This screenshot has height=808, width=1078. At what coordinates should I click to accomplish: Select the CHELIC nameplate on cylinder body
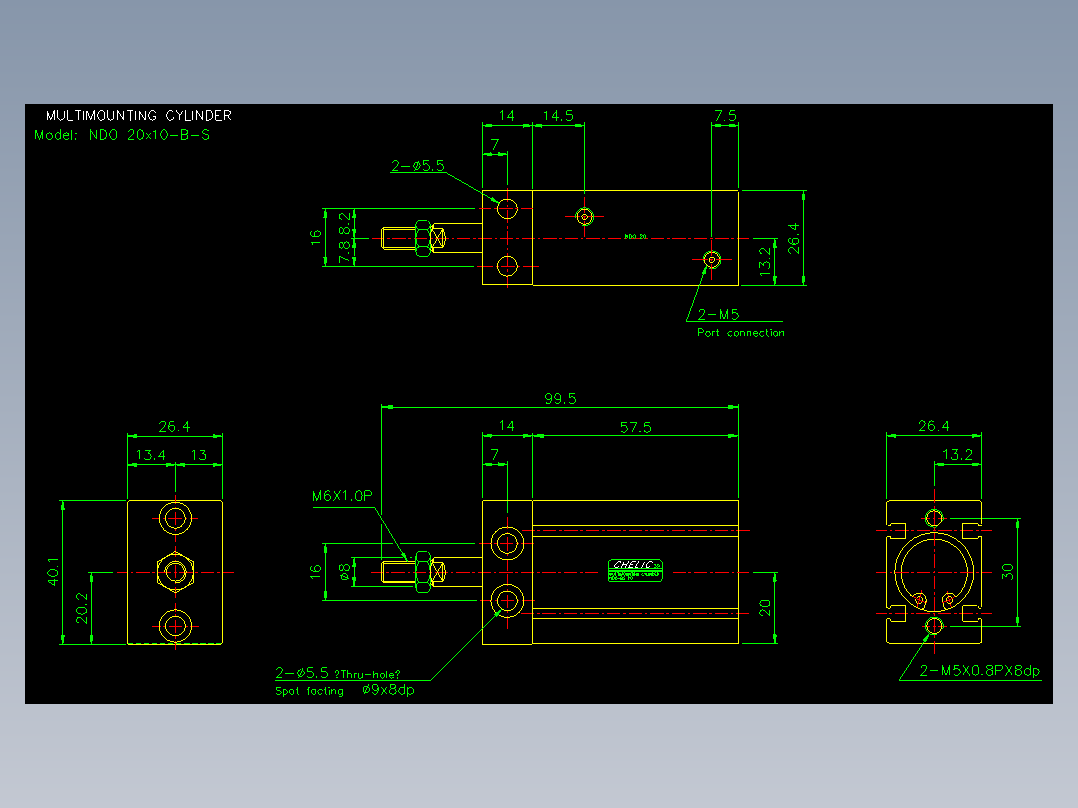point(635,571)
